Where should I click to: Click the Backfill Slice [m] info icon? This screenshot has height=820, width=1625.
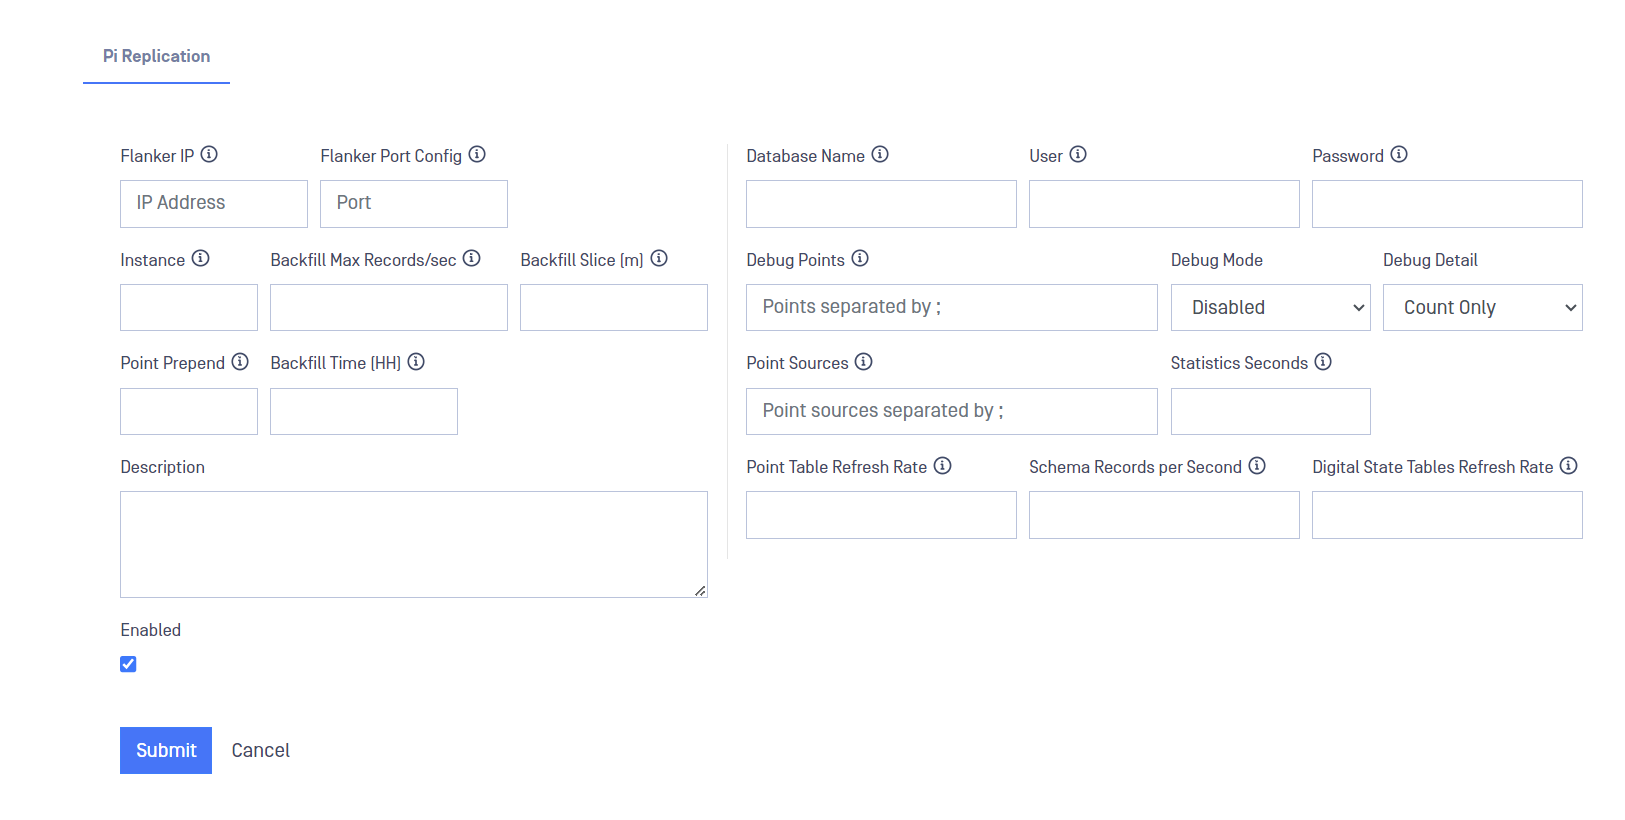click(x=659, y=258)
